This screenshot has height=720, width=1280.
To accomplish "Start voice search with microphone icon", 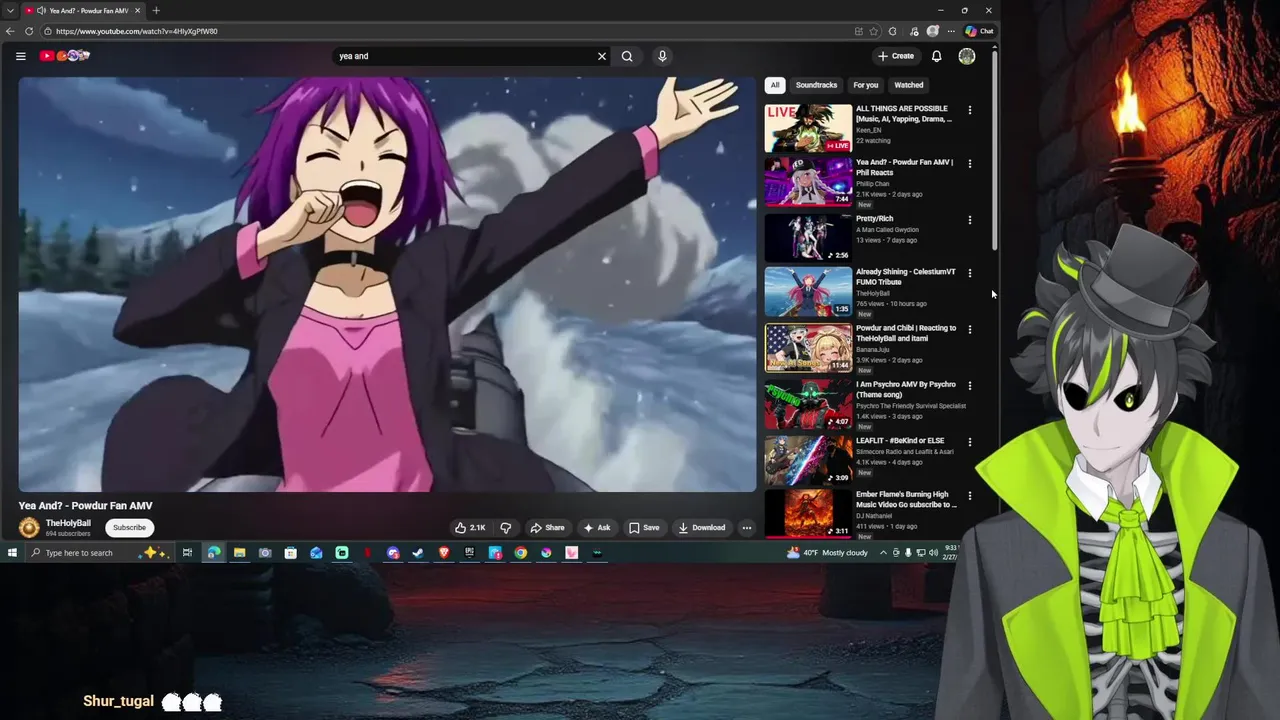I will 662,56.
